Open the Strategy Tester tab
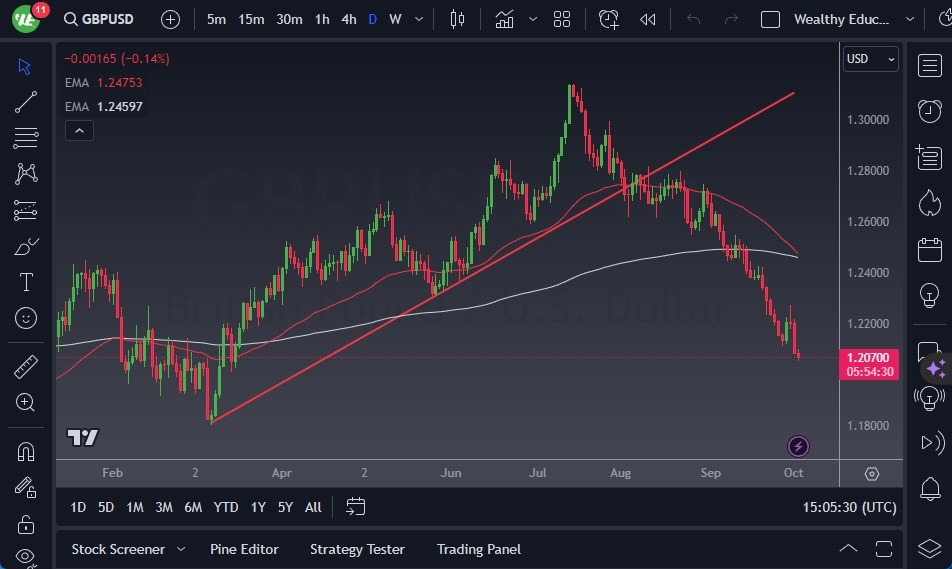 357,549
